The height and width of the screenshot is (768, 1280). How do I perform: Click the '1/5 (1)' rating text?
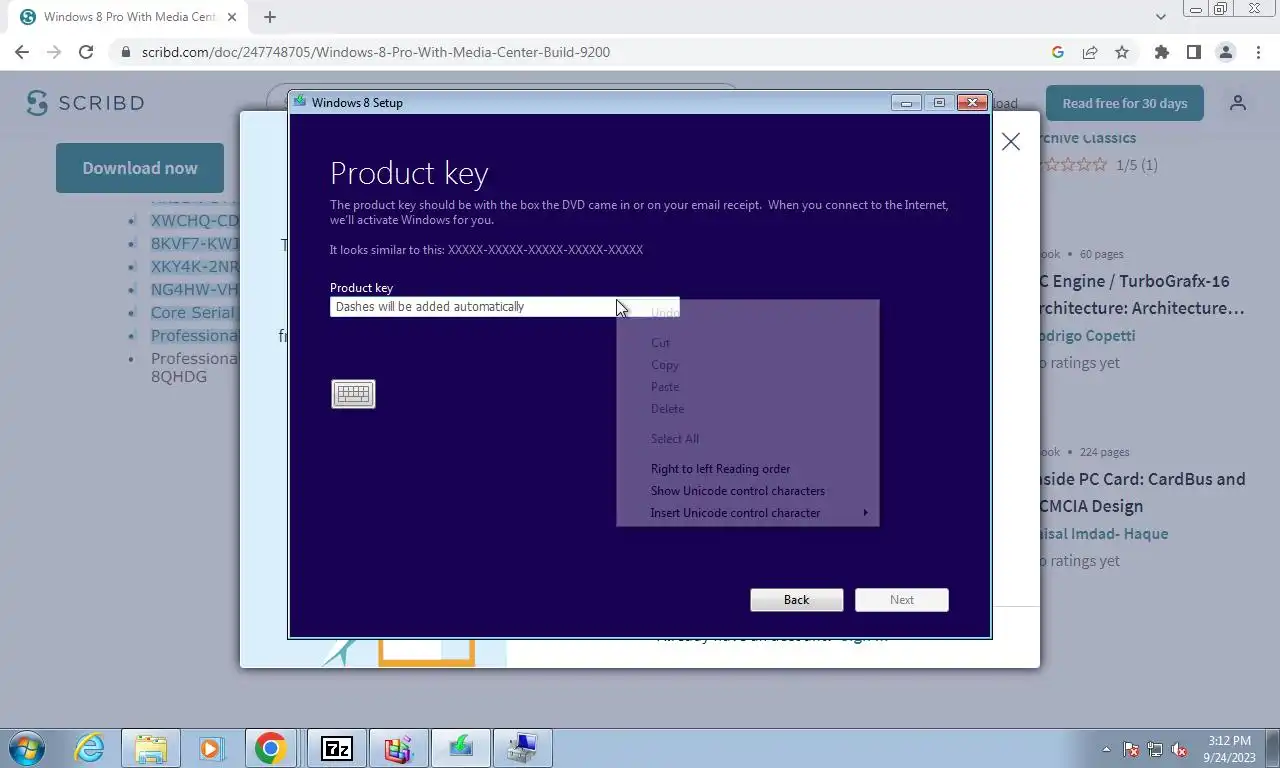click(x=1137, y=165)
